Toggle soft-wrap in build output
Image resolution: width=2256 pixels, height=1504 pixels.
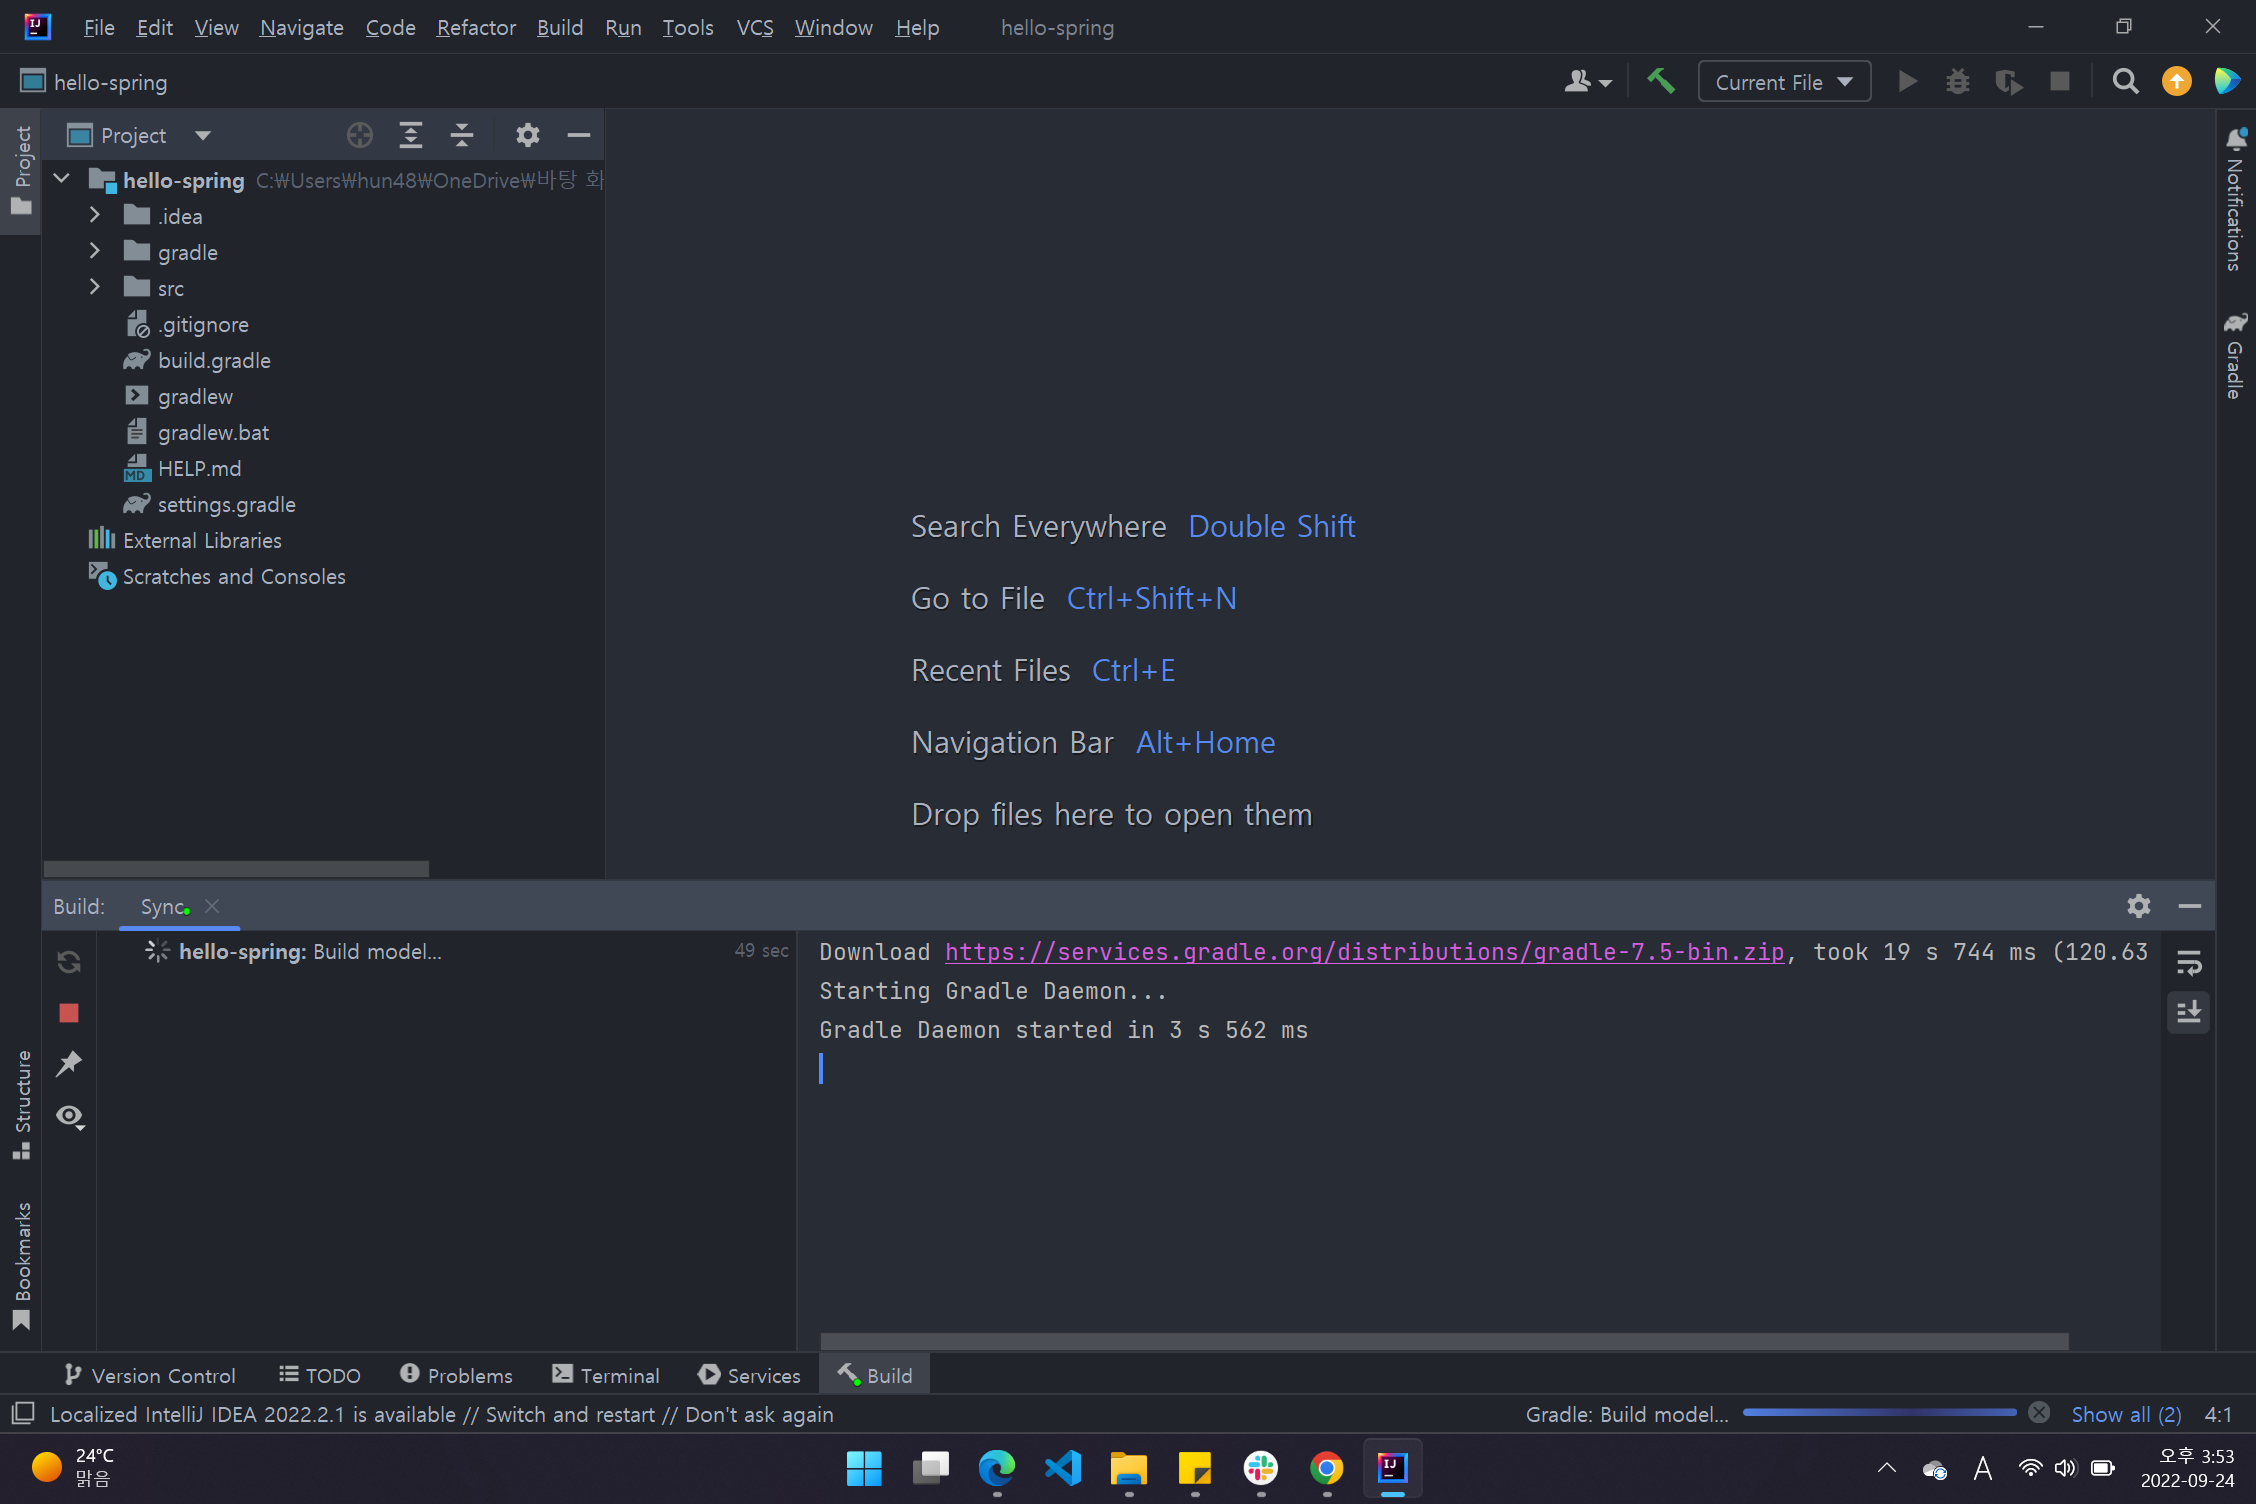pos(2188,963)
